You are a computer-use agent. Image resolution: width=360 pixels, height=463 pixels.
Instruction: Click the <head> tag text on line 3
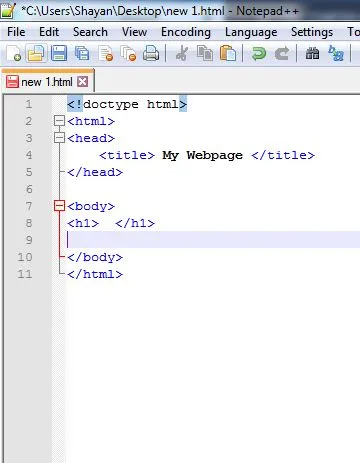click(x=91, y=138)
